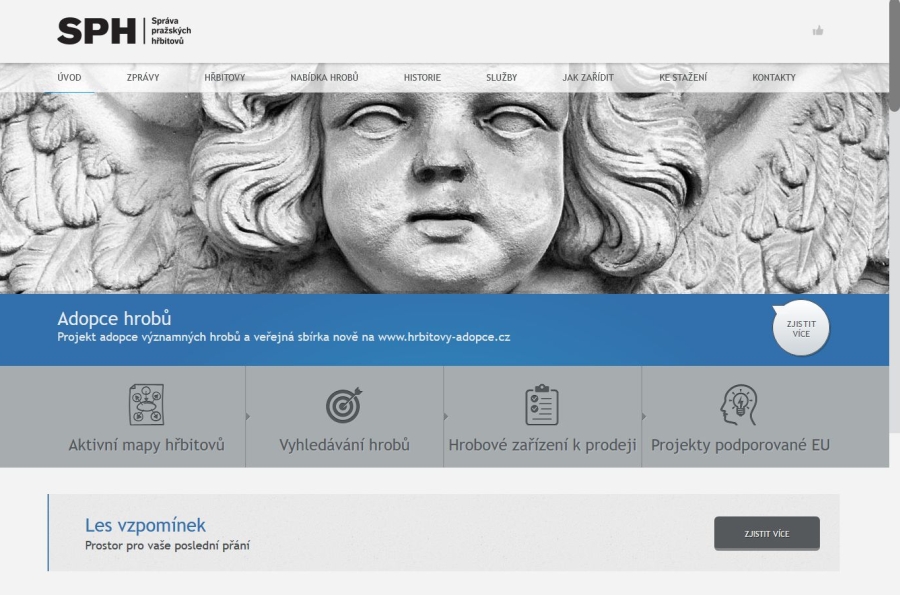This screenshot has height=595, width=900.
Task: Select NABÍDKA HROBŮ in navigation
Action: click(324, 78)
